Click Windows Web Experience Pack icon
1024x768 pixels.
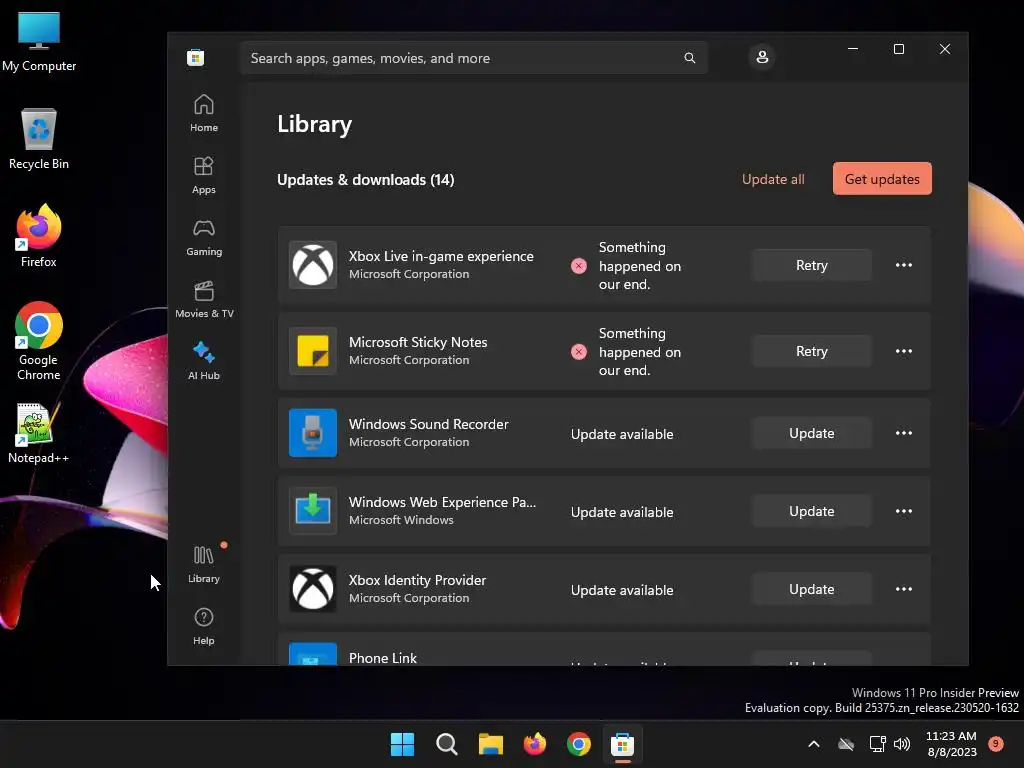[313, 511]
